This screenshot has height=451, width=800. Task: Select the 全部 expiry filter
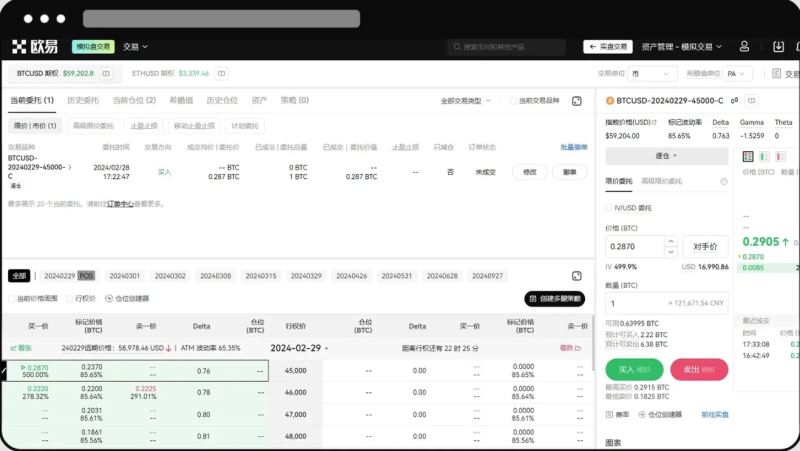(x=19, y=276)
